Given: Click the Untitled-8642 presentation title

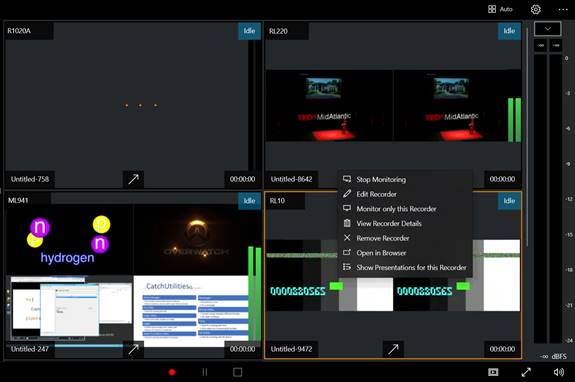Looking at the screenshot, I should click(292, 179).
